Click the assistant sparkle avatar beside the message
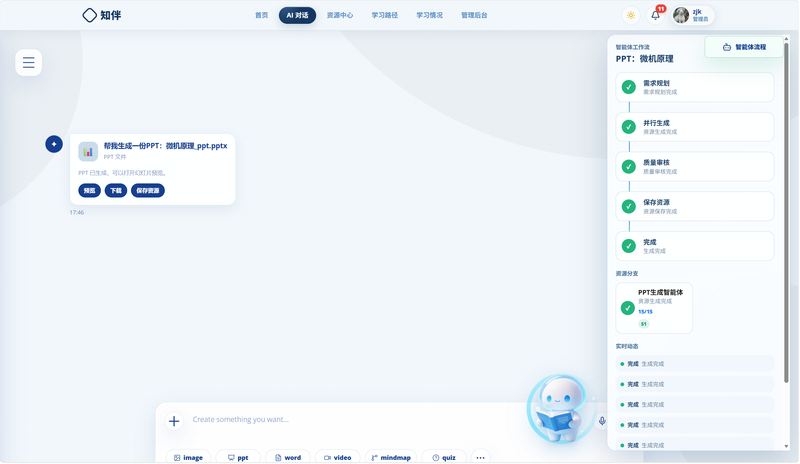This screenshot has width=800, height=464. click(x=54, y=144)
